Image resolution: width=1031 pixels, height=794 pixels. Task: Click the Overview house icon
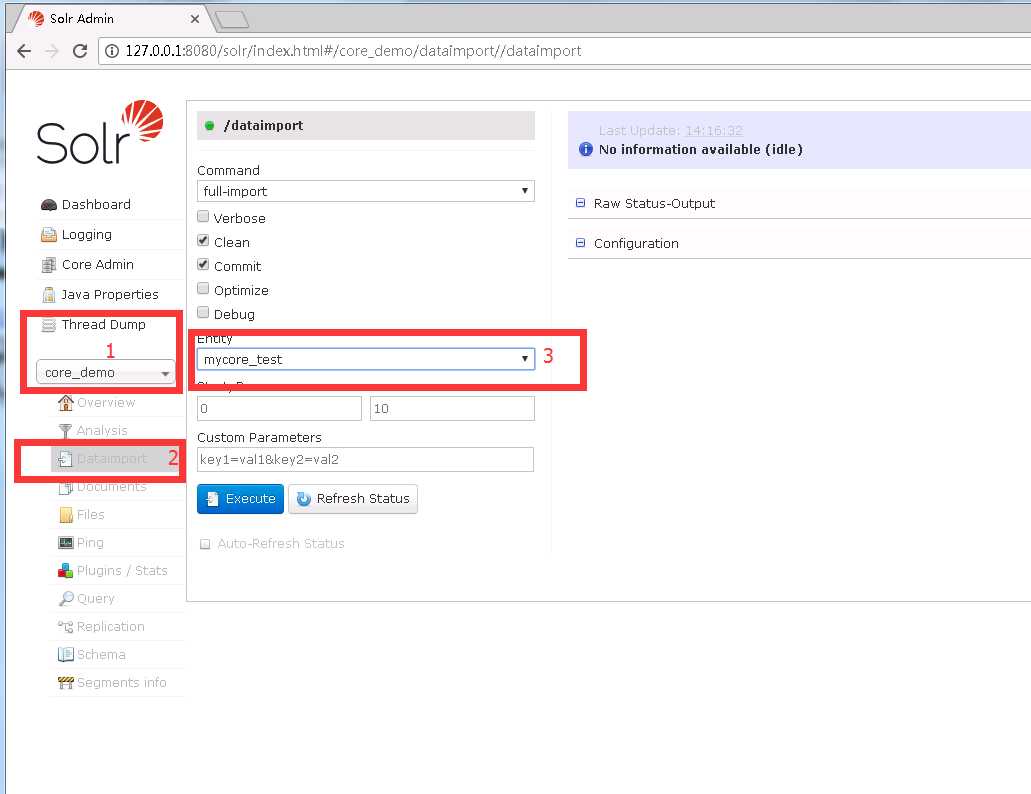(x=65, y=402)
